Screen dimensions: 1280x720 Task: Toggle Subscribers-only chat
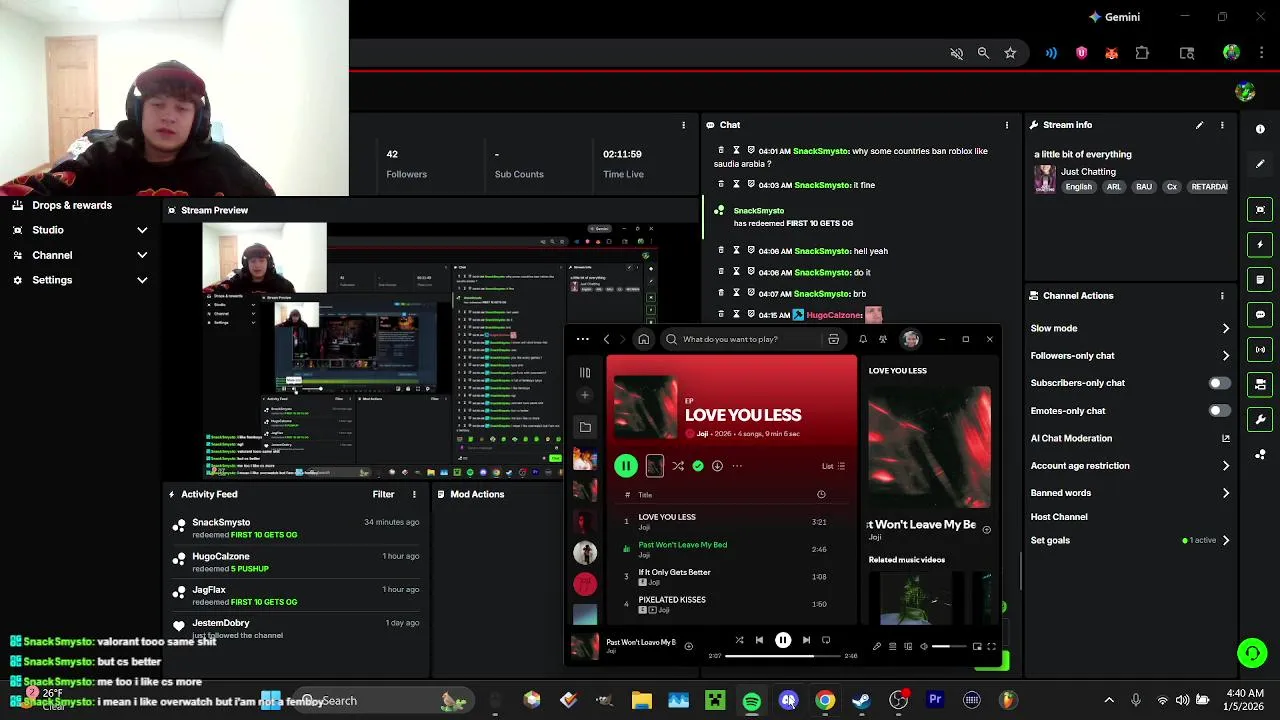pyautogui.click(x=1219, y=383)
